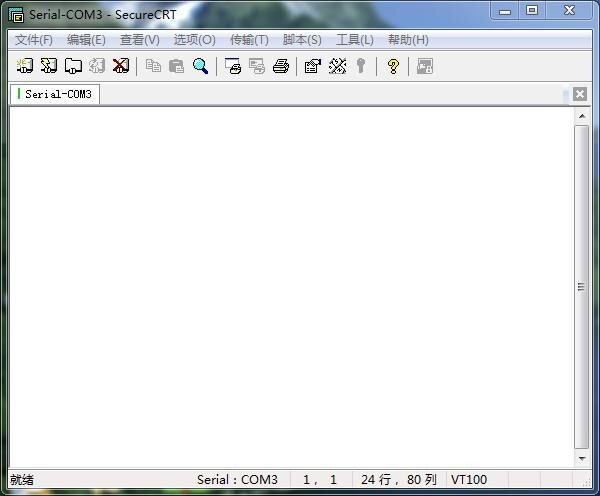Click the scrollbar up arrow

point(582,116)
